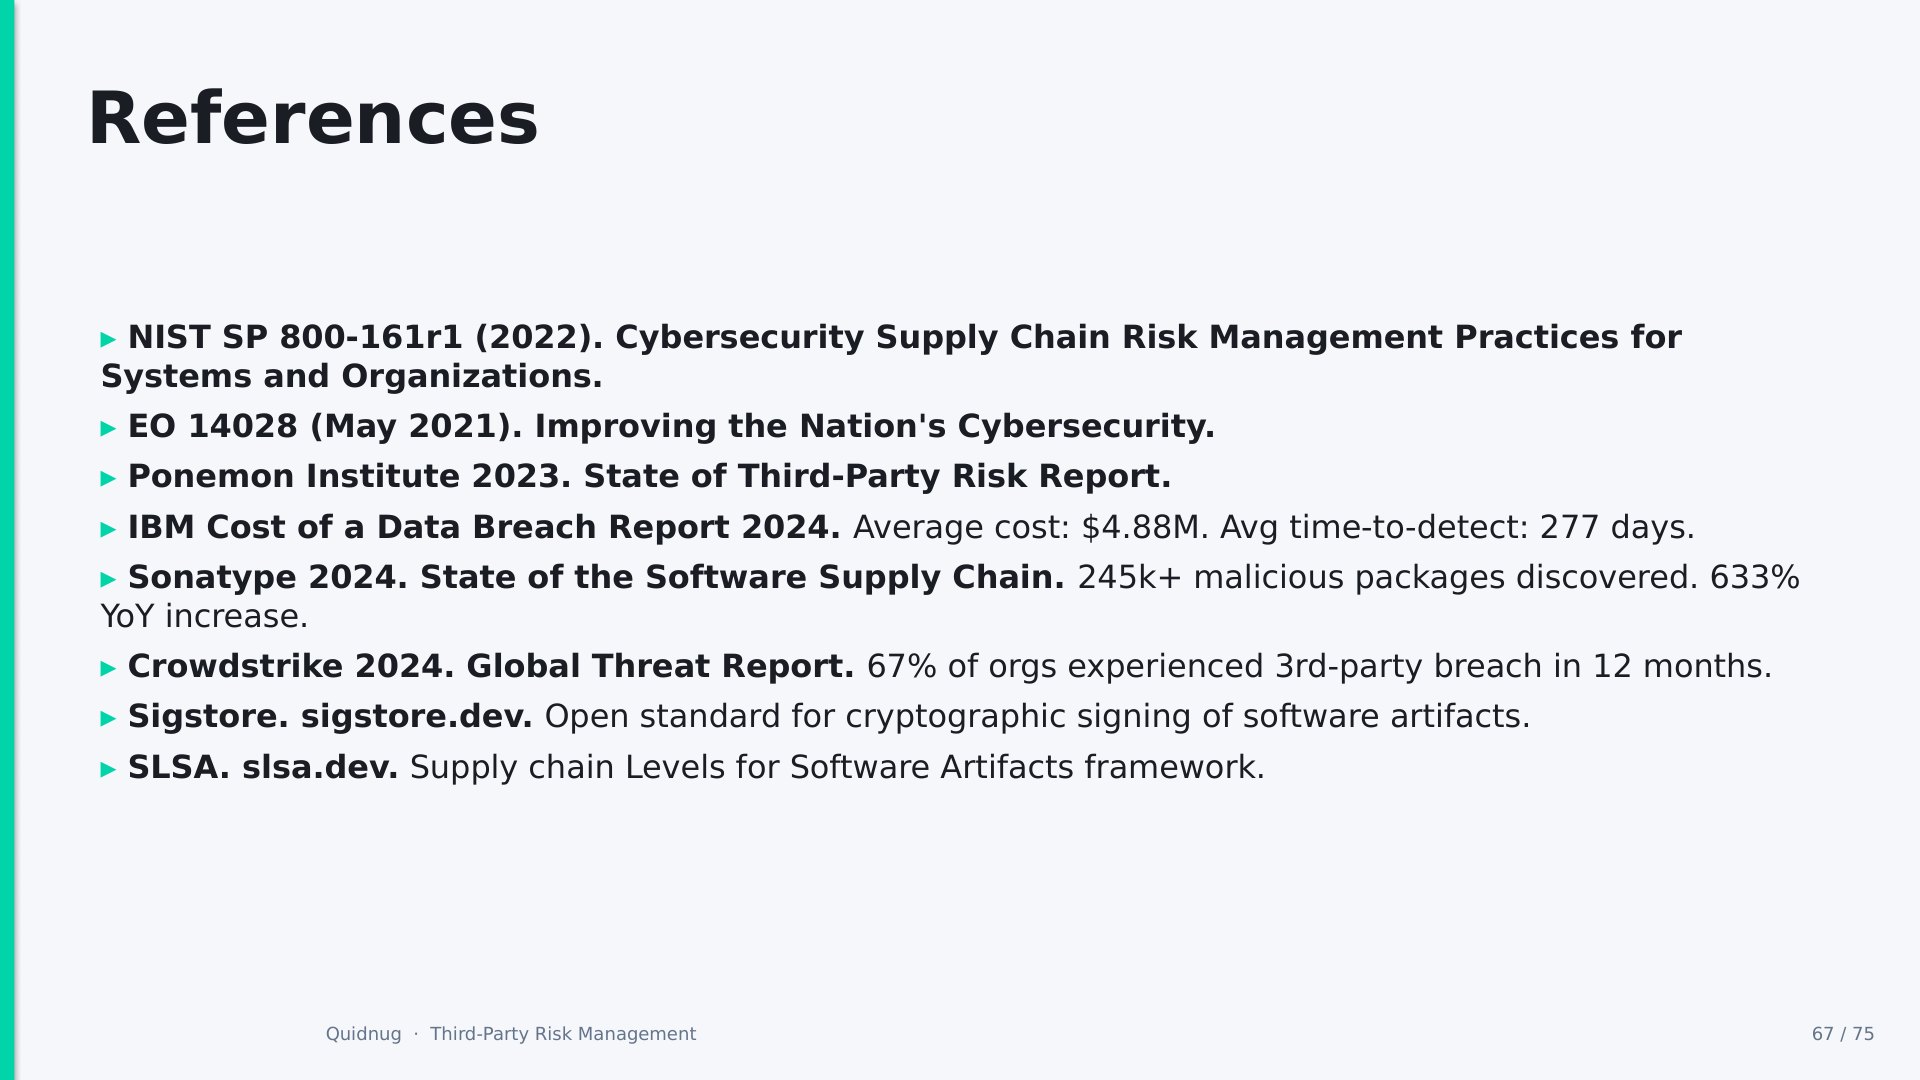Select the Ponemon State of Third-Party Risk reference
The image size is (1920, 1080).
[649, 477]
